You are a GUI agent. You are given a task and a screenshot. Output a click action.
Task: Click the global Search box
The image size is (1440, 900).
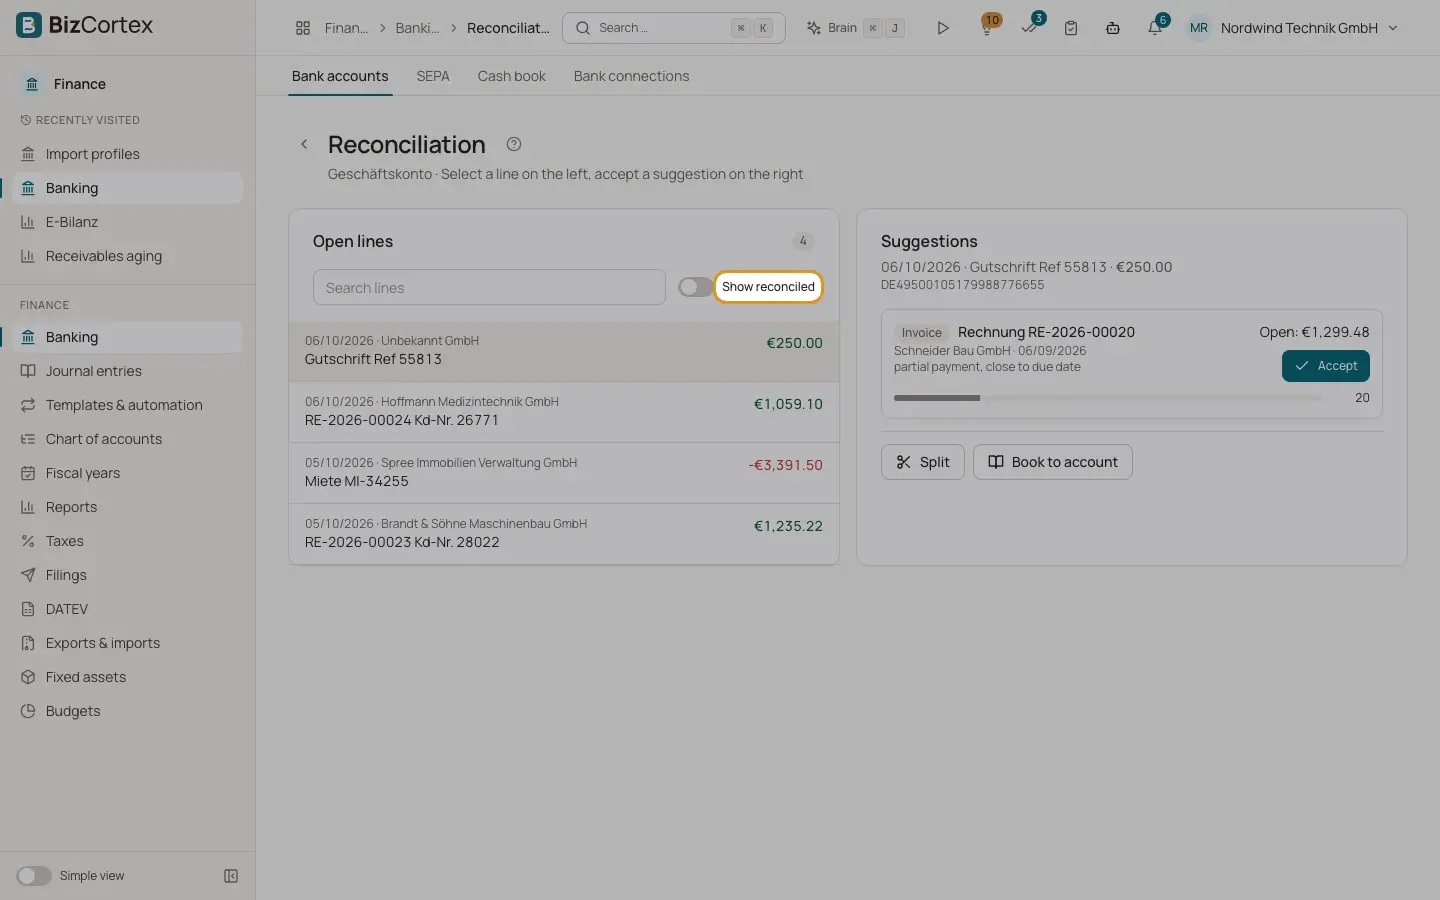(674, 28)
